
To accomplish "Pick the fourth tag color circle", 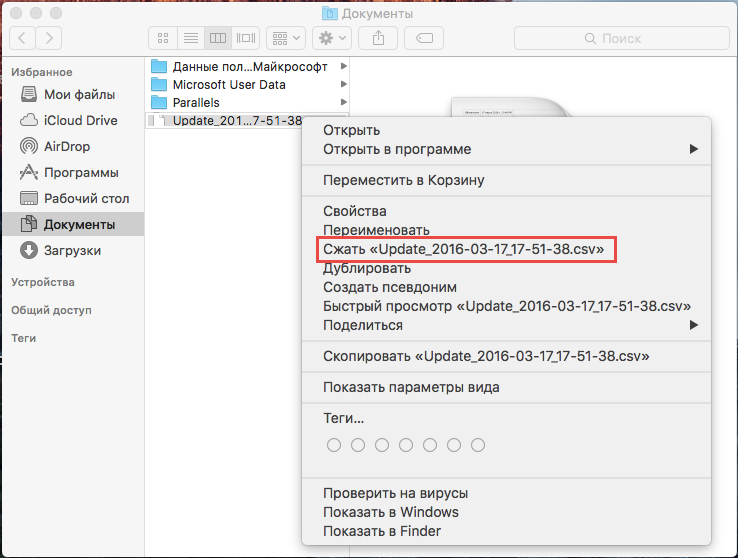I will click(x=406, y=445).
